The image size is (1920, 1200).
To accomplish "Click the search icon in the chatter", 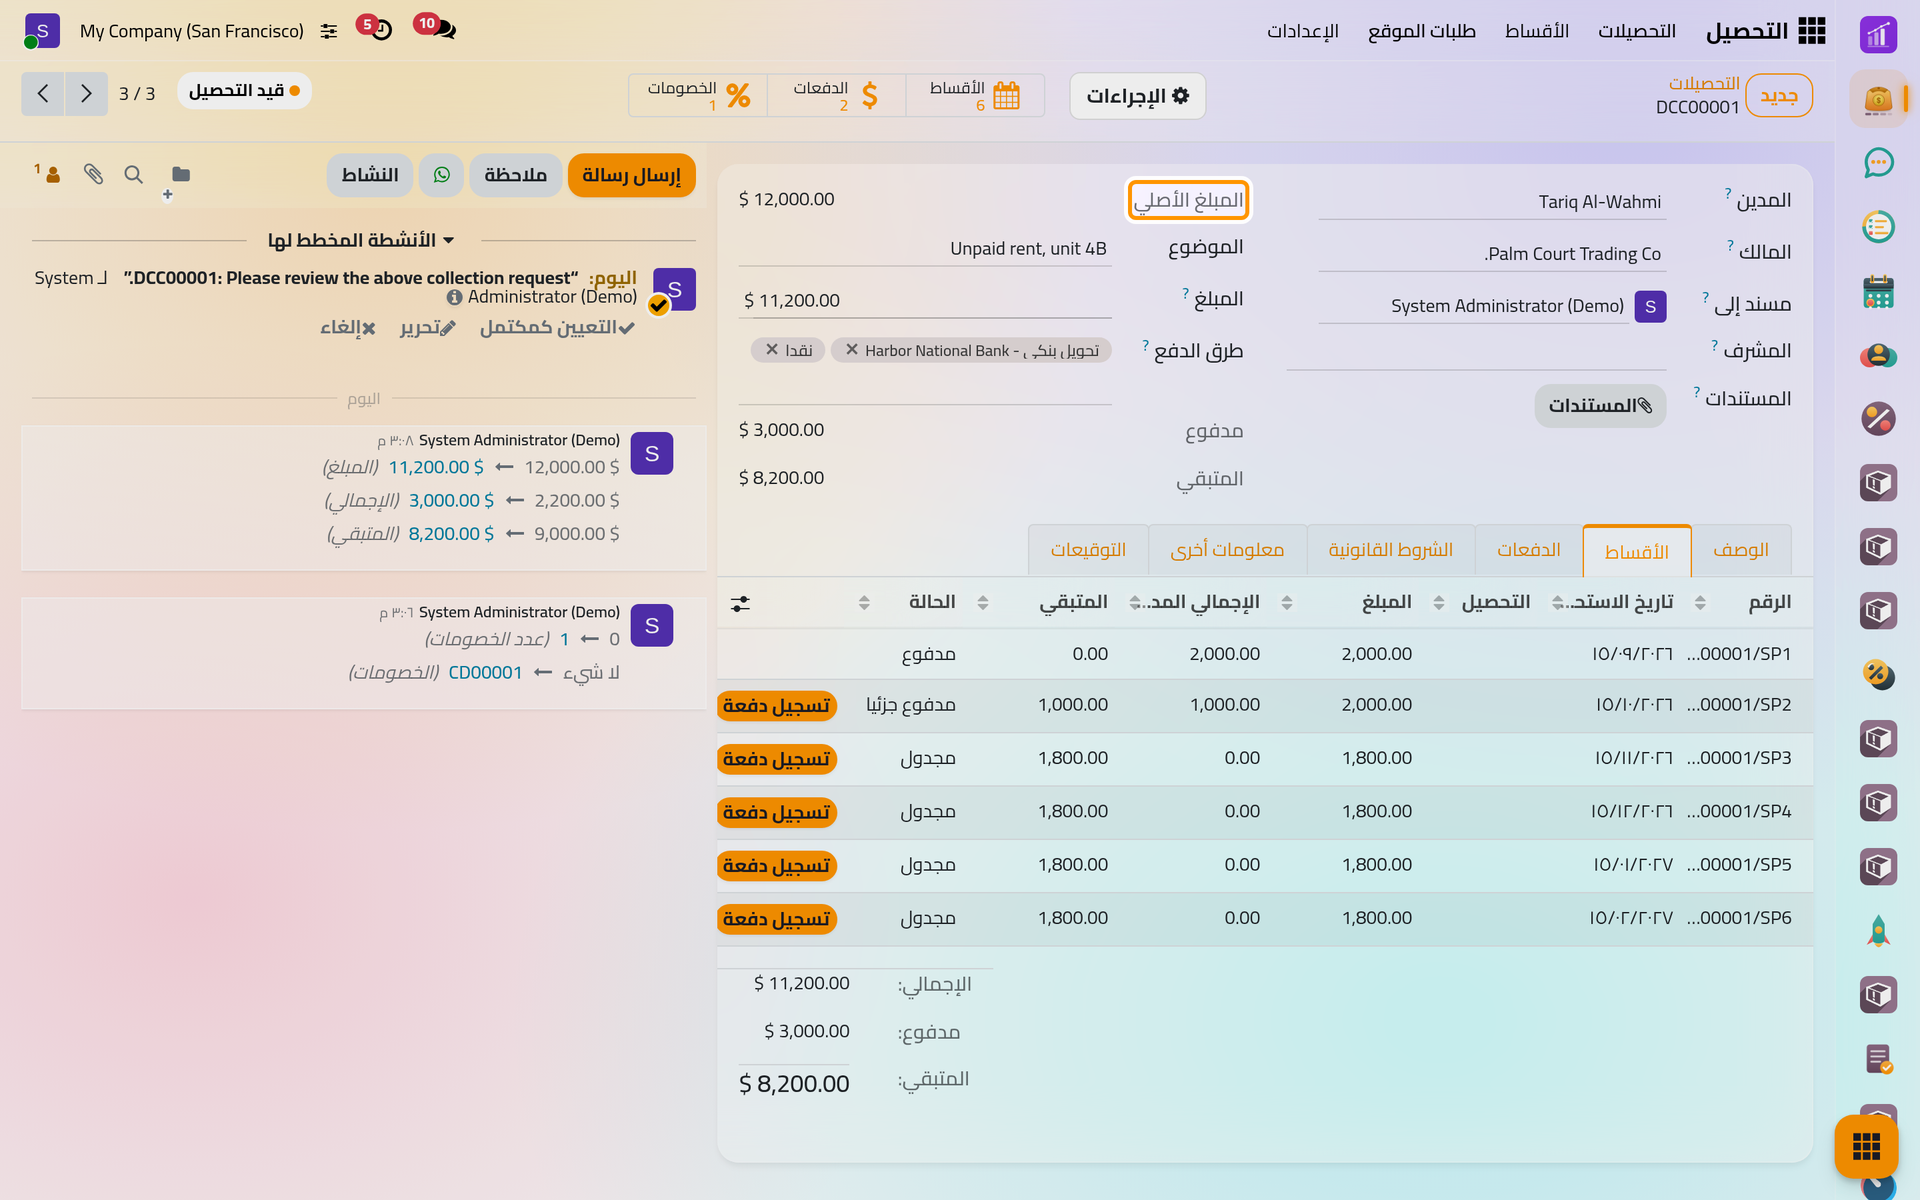I will [133, 174].
